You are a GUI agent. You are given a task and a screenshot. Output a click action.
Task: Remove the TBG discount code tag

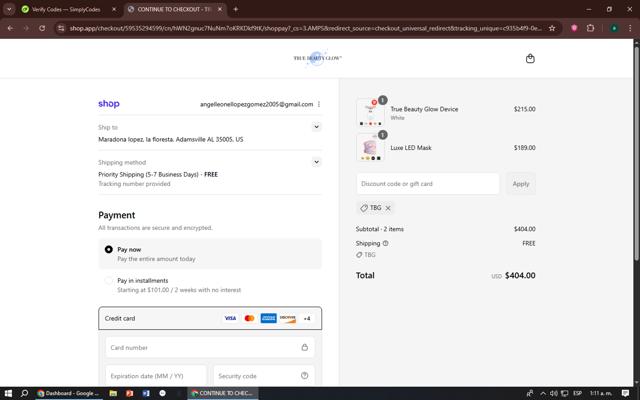click(388, 208)
